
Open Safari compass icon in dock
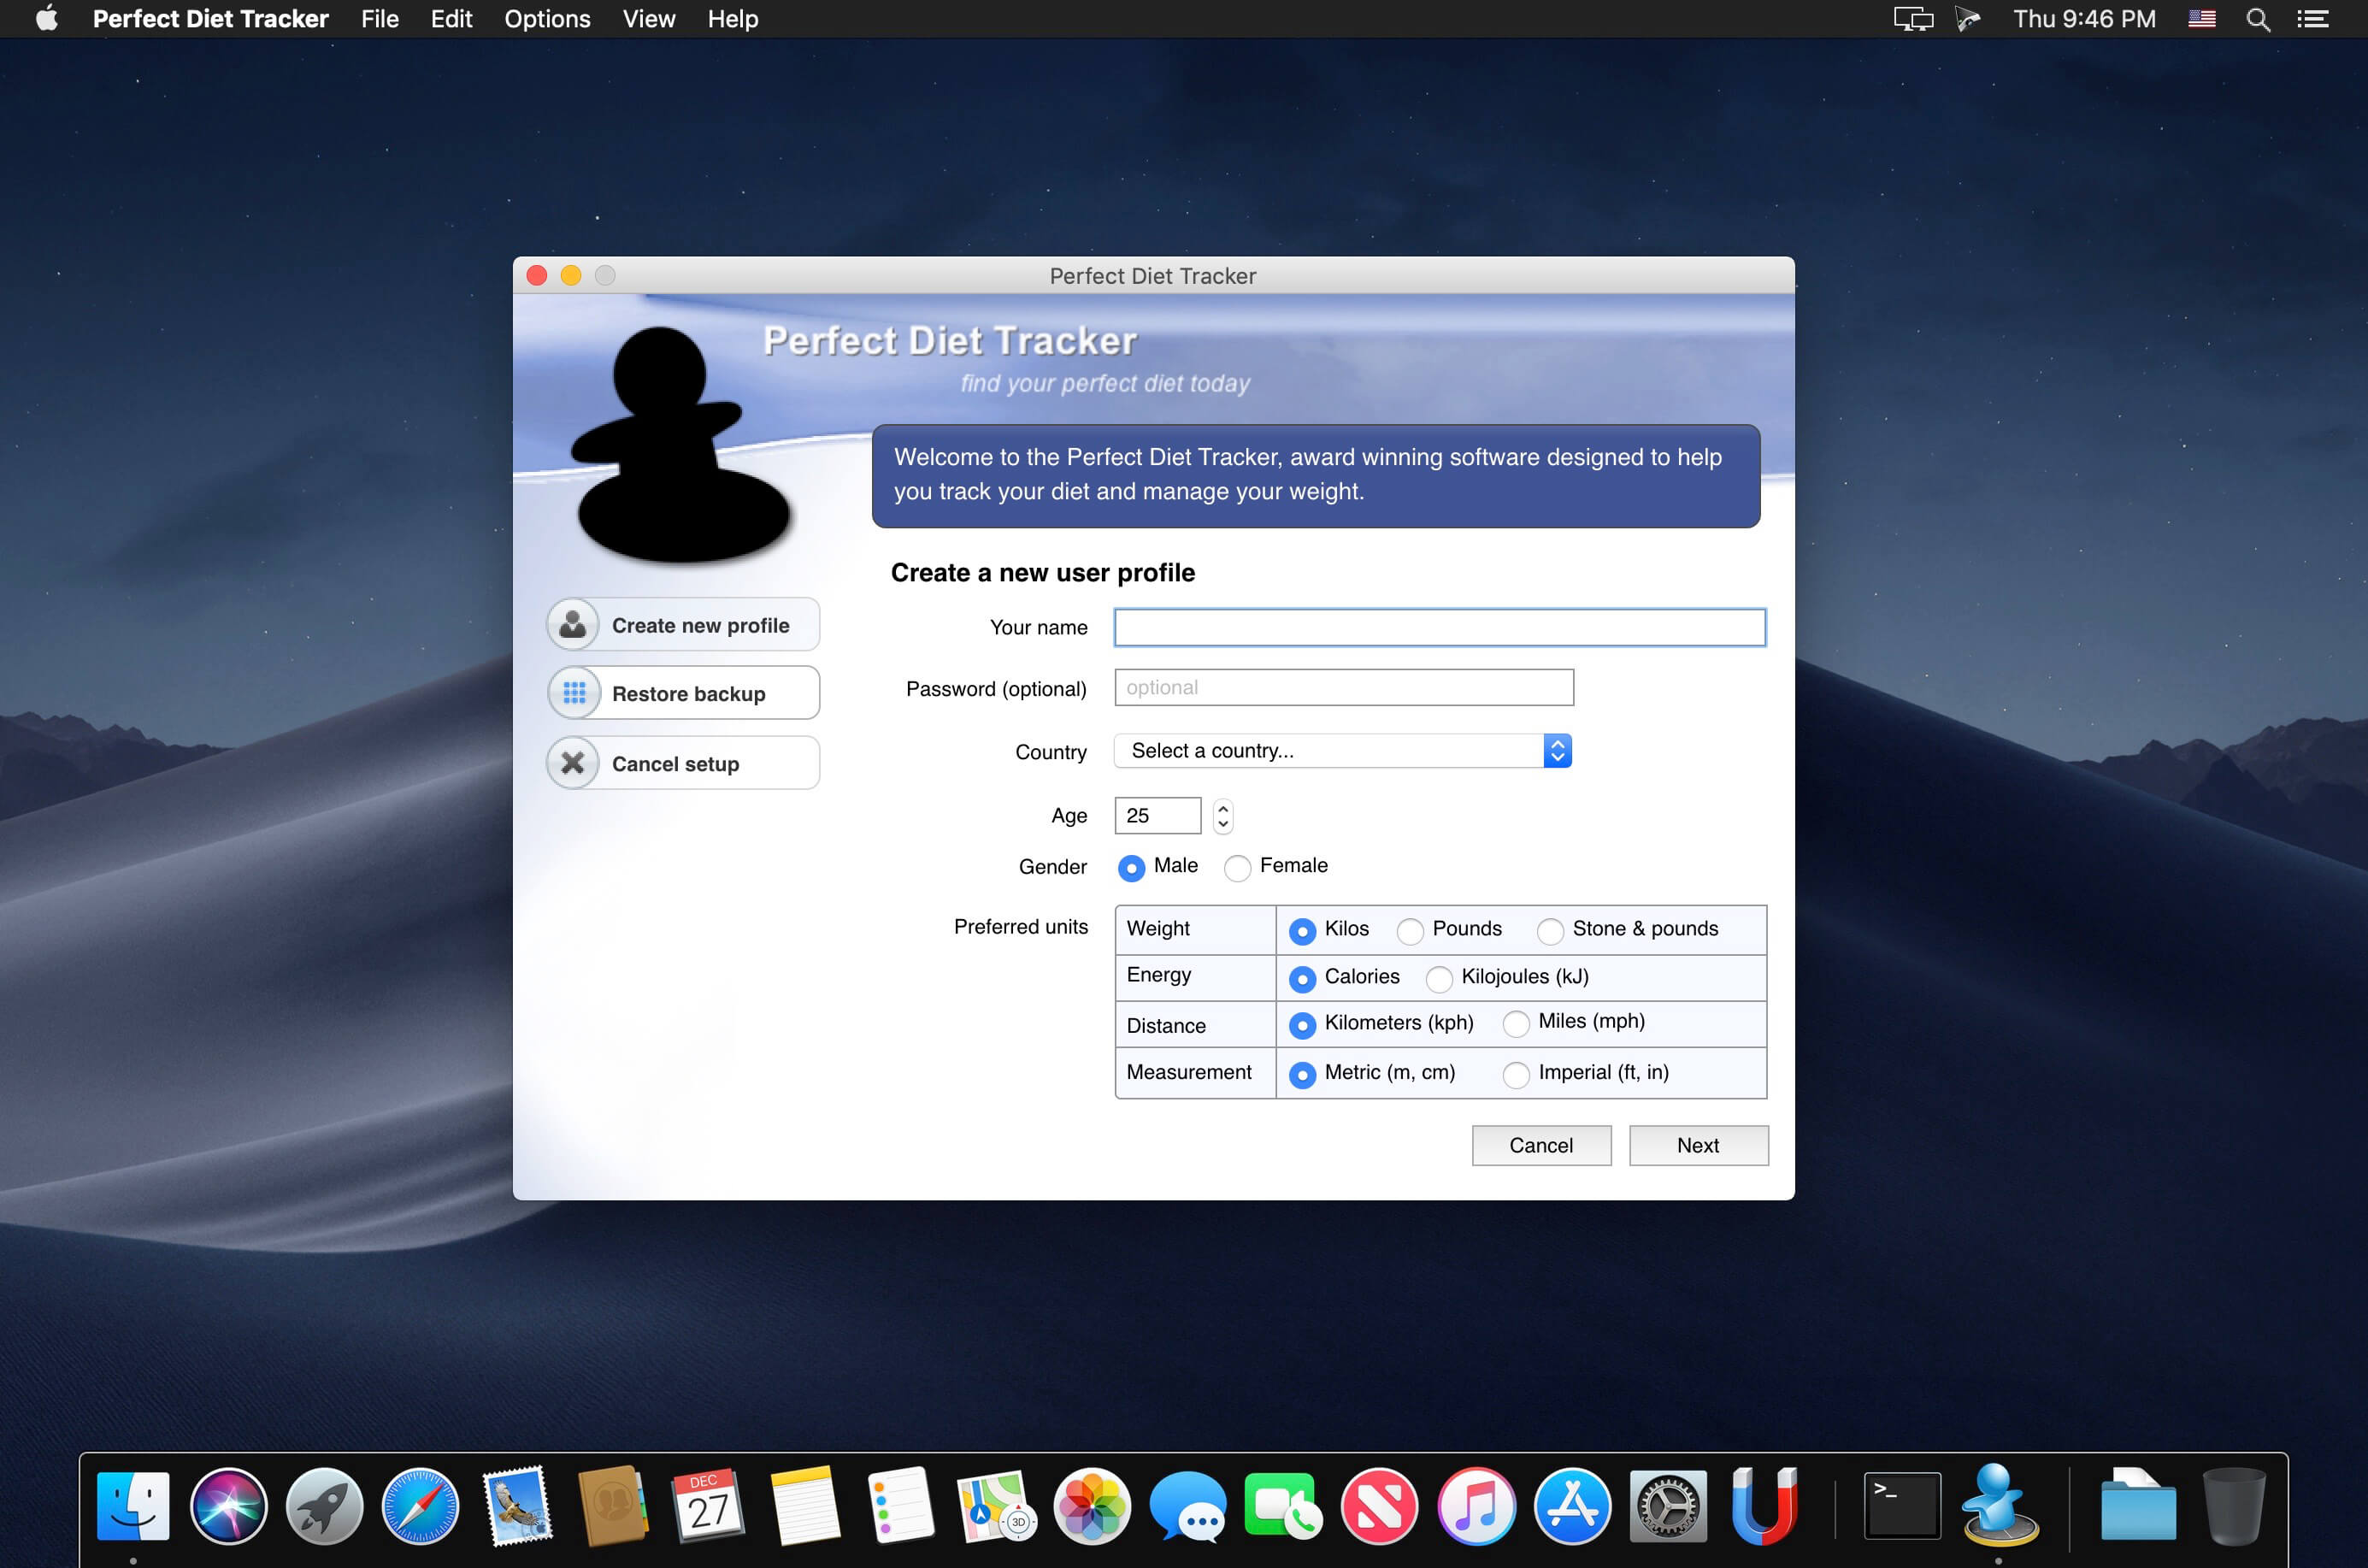420,1506
